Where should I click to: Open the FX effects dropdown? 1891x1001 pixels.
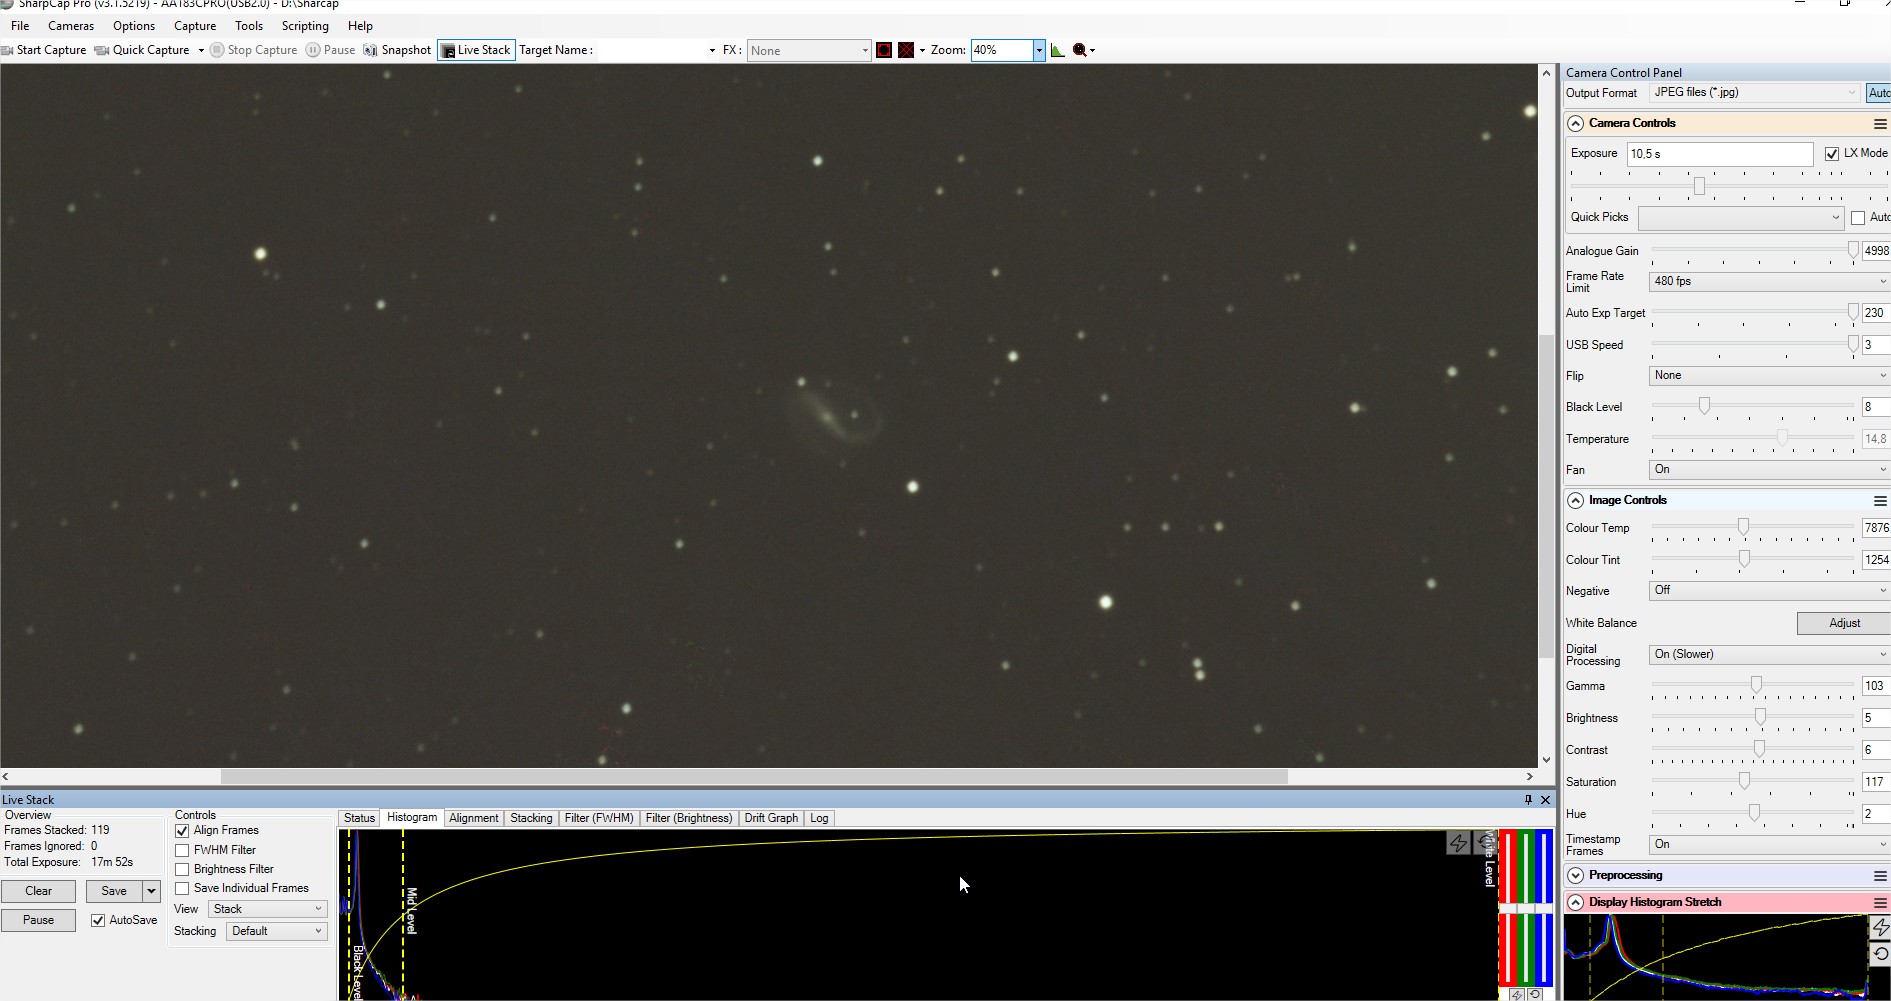click(809, 51)
